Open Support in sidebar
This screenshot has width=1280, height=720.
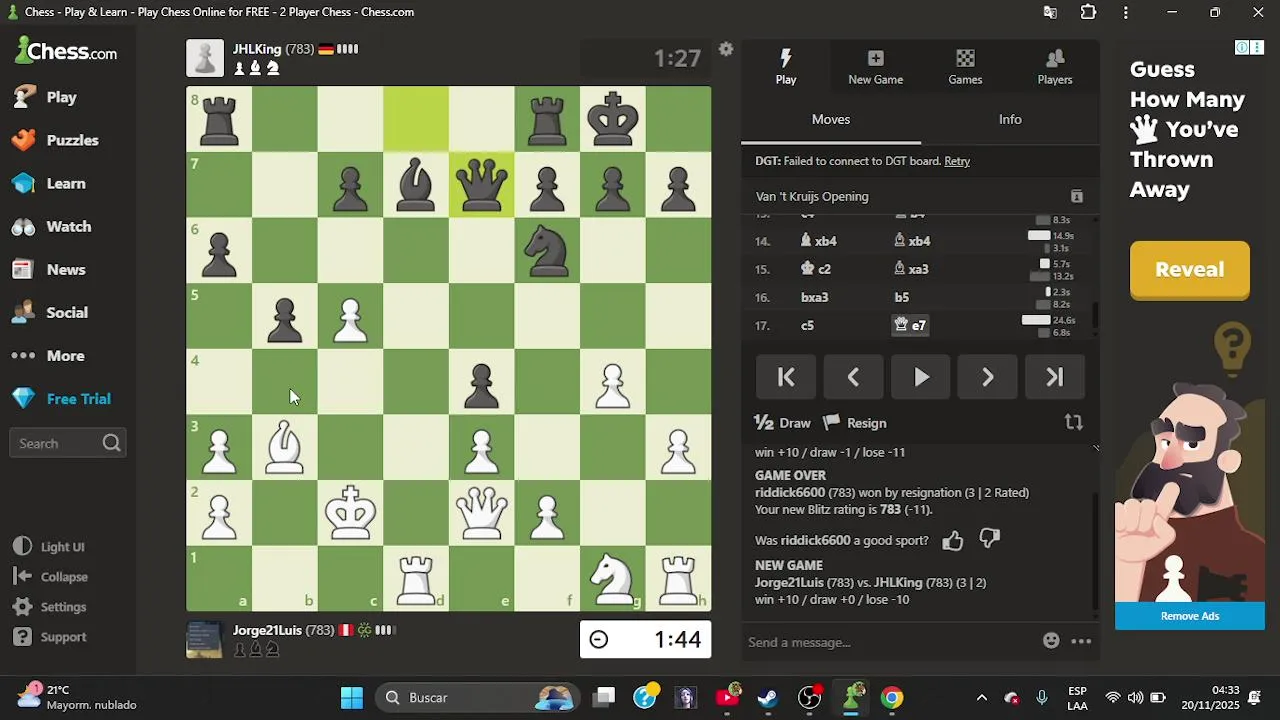tap(63, 637)
